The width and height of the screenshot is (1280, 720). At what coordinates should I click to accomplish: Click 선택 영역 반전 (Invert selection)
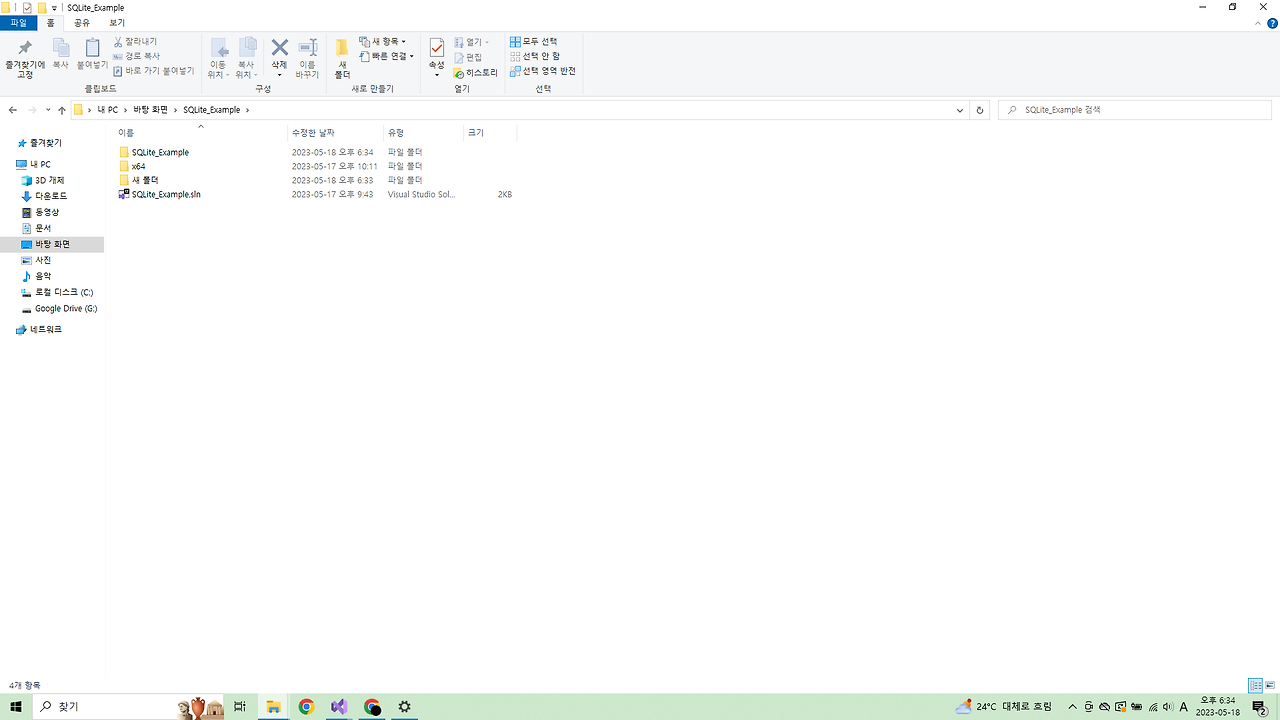(543, 71)
